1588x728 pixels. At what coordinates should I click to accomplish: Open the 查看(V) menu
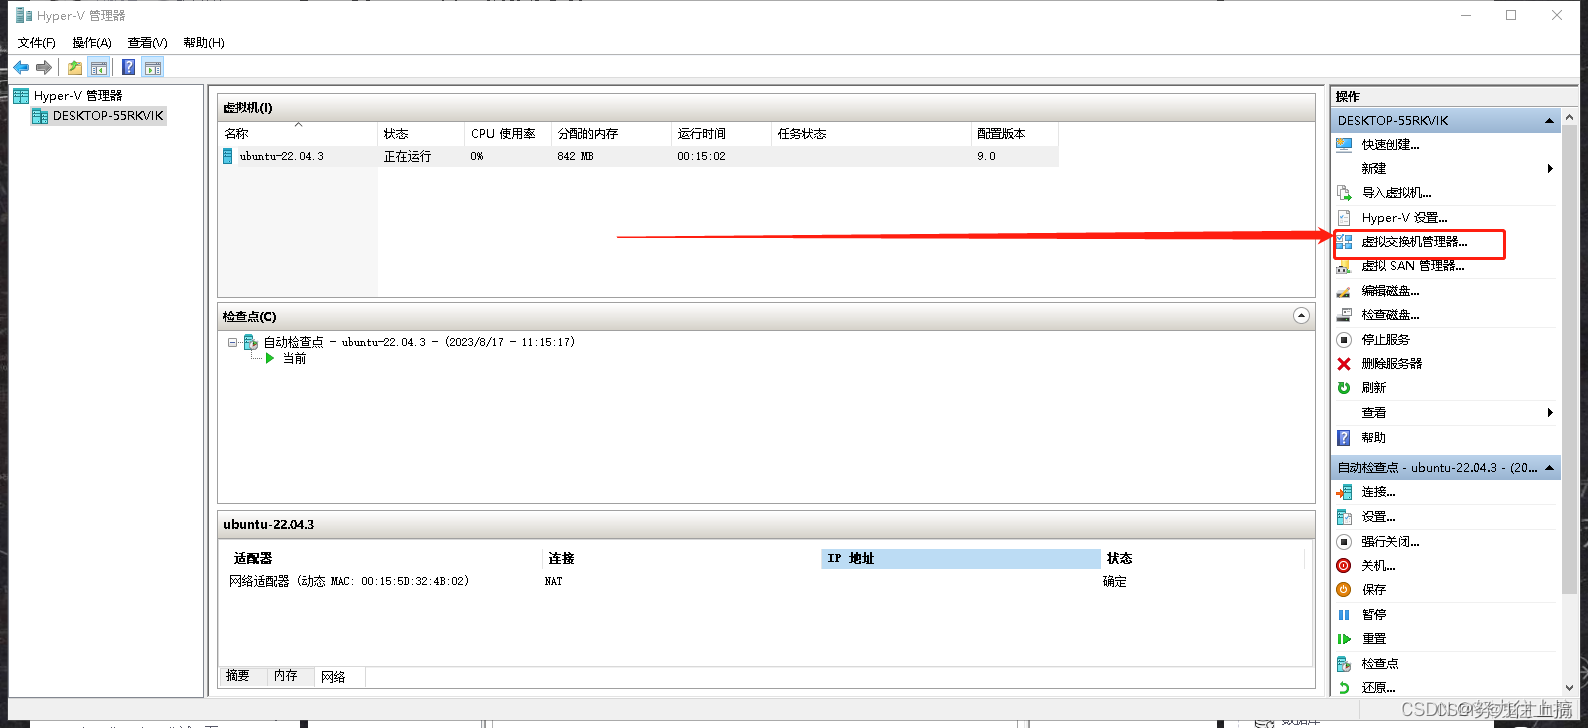(147, 43)
